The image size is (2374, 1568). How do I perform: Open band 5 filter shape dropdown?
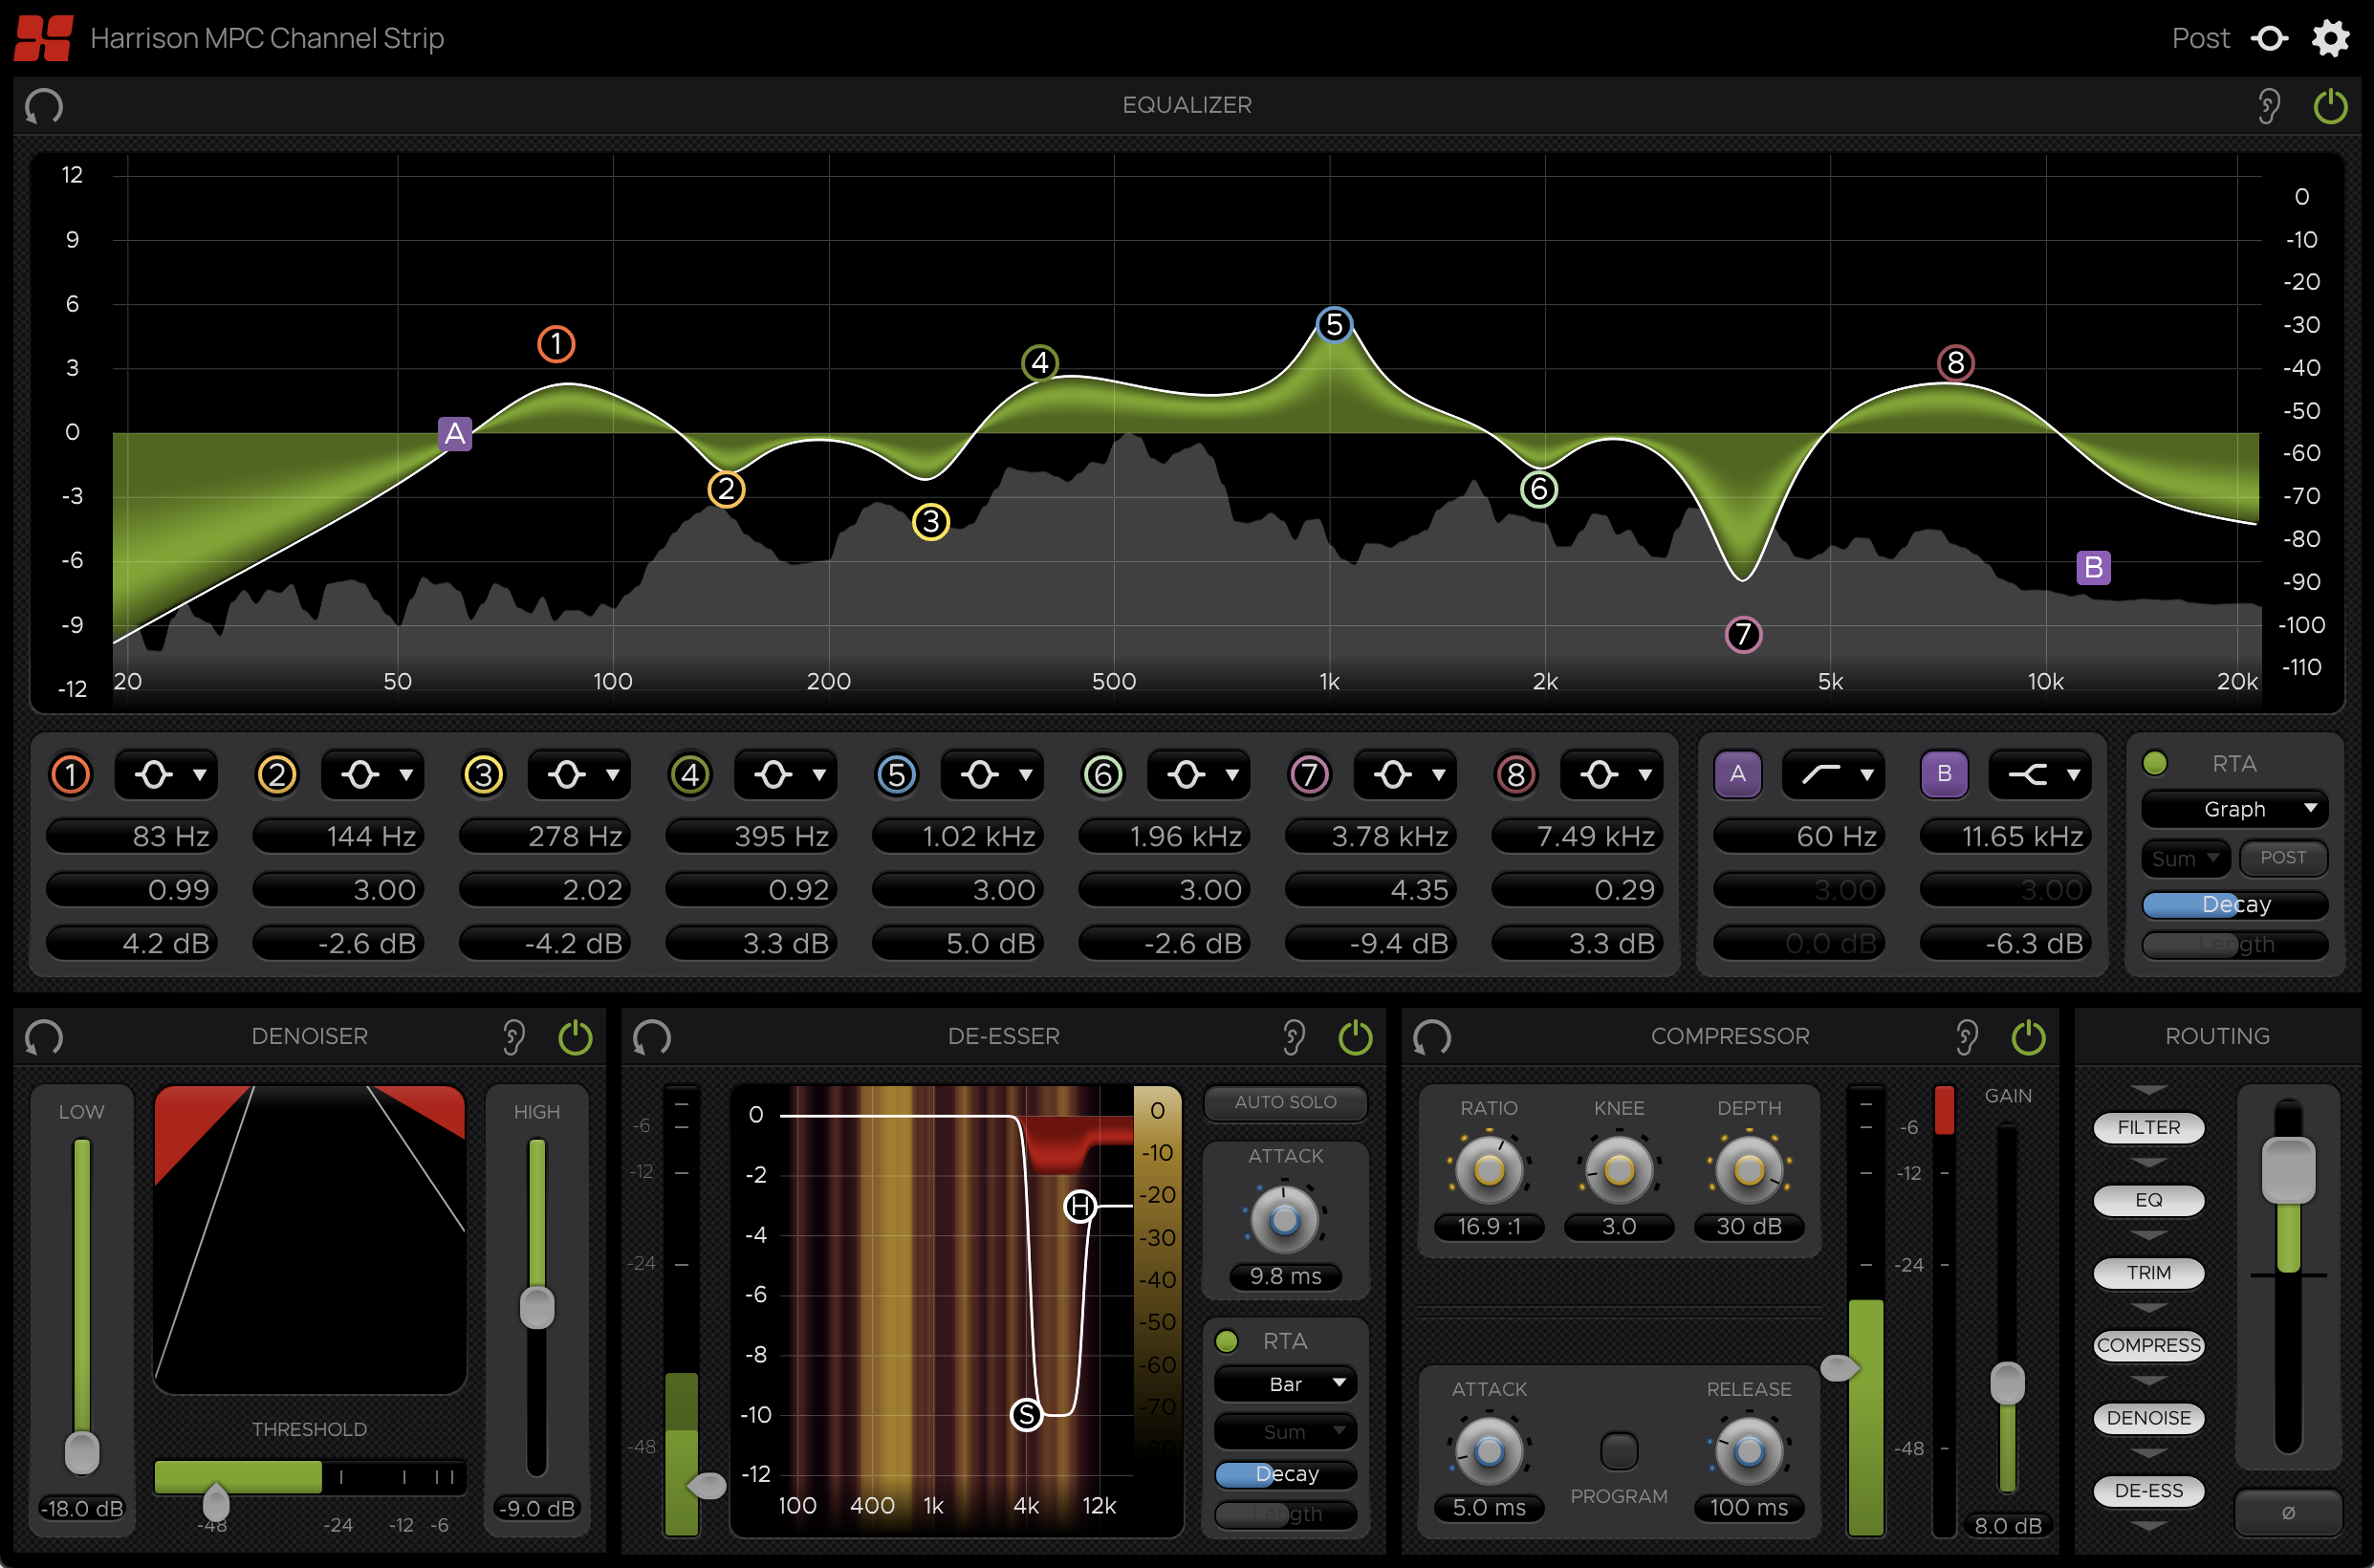point(992,774)
